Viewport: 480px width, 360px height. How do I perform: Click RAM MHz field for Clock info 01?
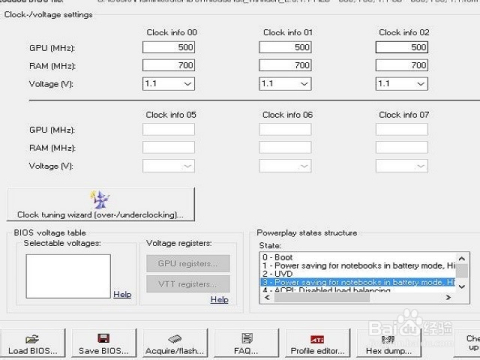[x=285, y=65]
